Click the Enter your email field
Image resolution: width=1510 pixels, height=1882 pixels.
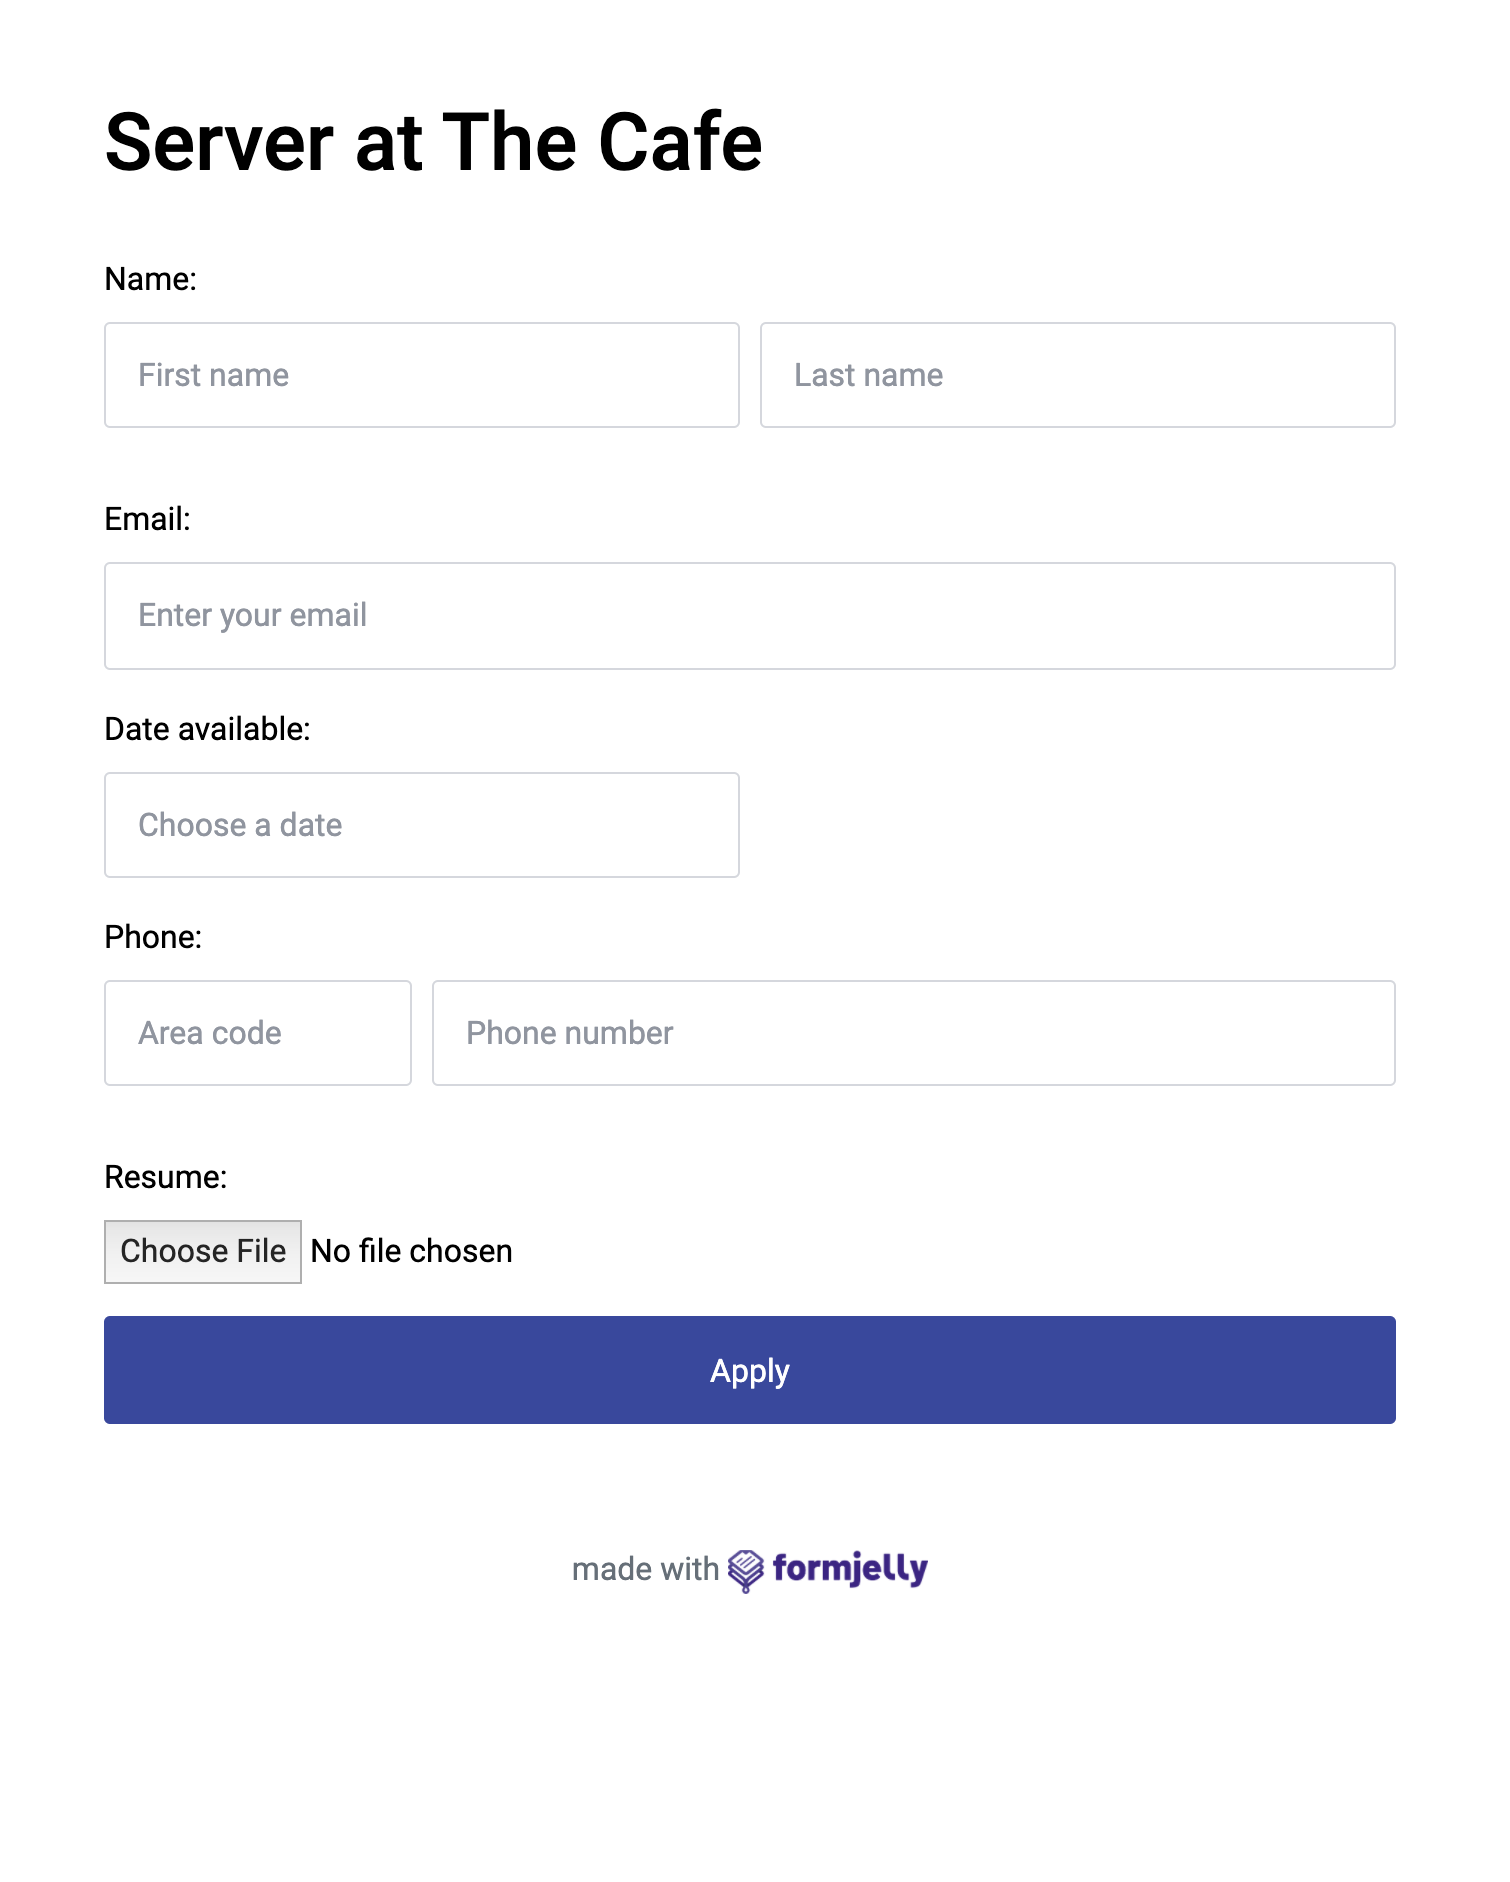[x=749, y=615]
